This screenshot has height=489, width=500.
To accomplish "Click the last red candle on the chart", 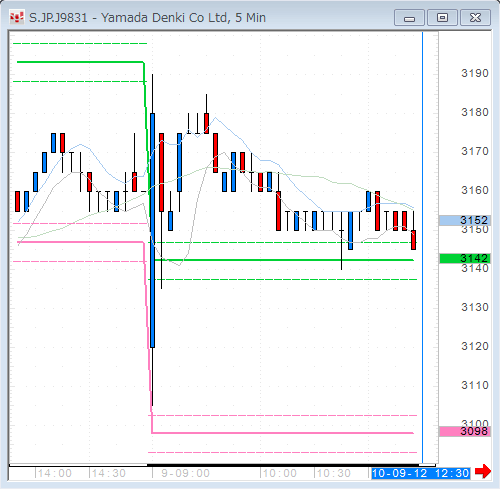I will tap(413, 240).
